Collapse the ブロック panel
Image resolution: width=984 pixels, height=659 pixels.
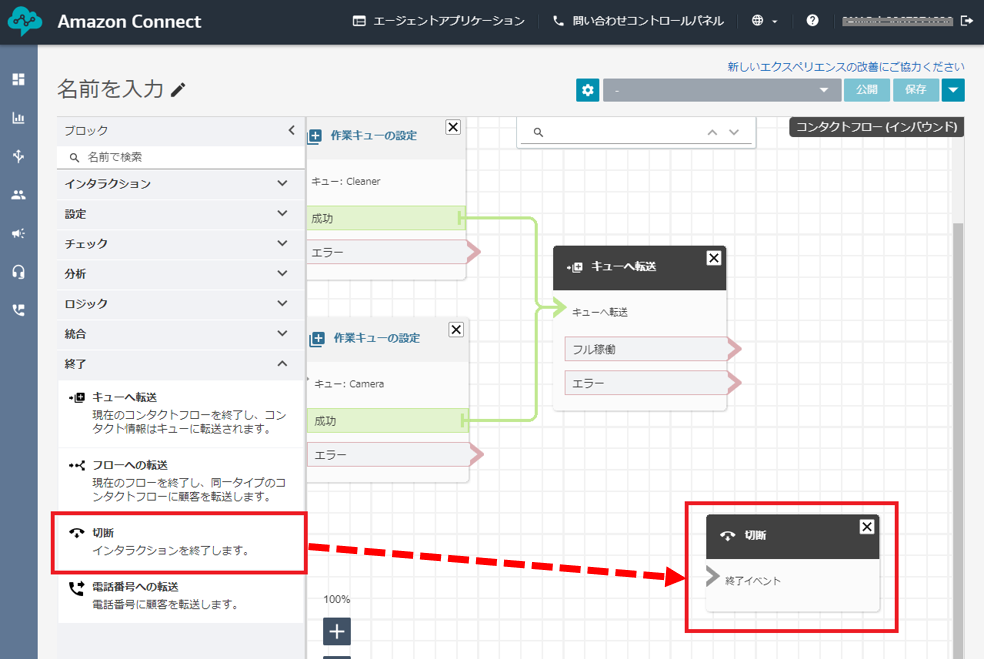291,131
